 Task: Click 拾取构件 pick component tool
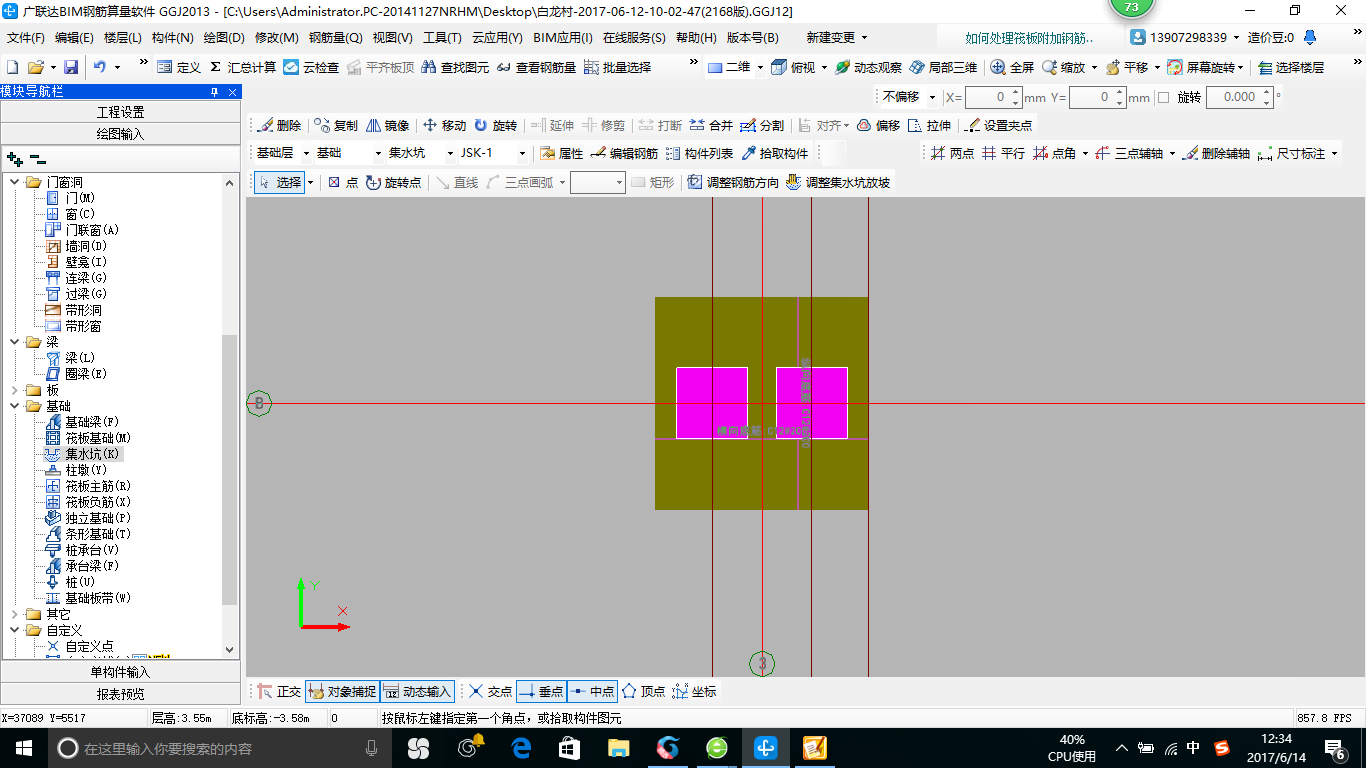click(x=775, y=153)
